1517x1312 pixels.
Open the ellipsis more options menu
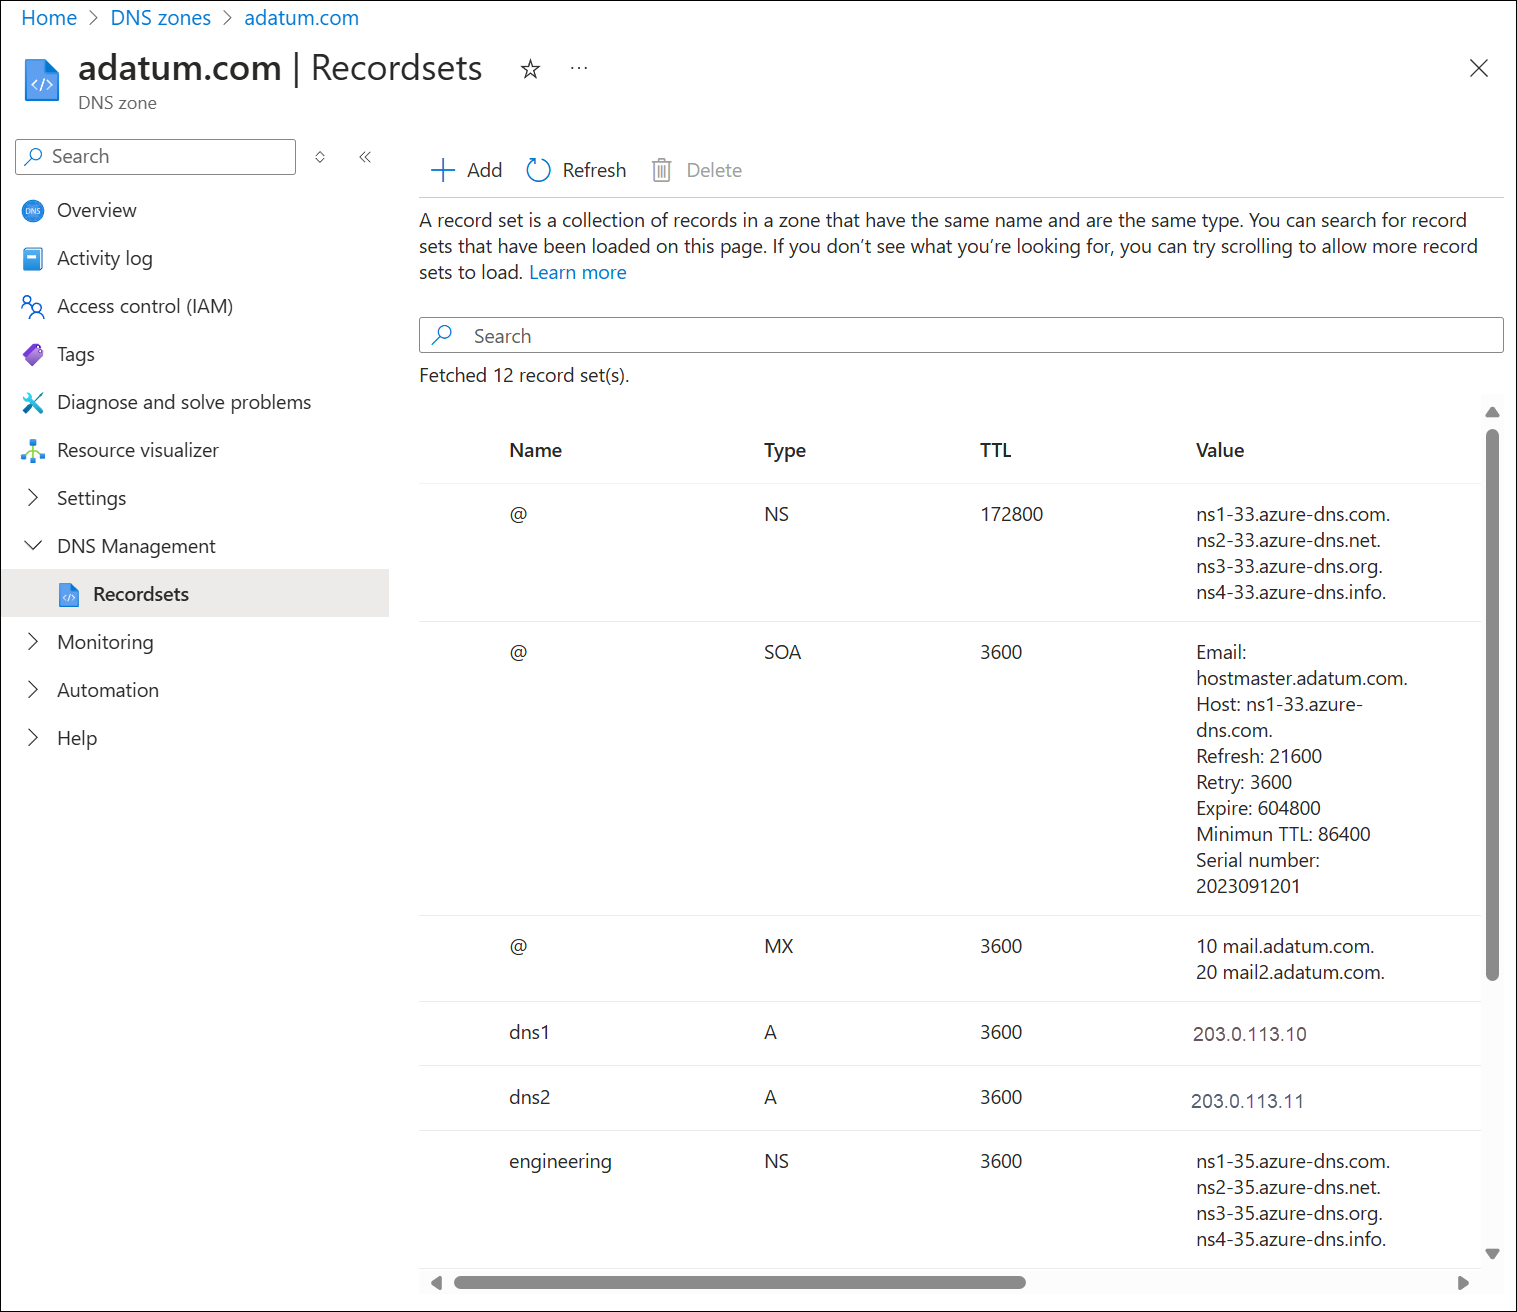579,69
